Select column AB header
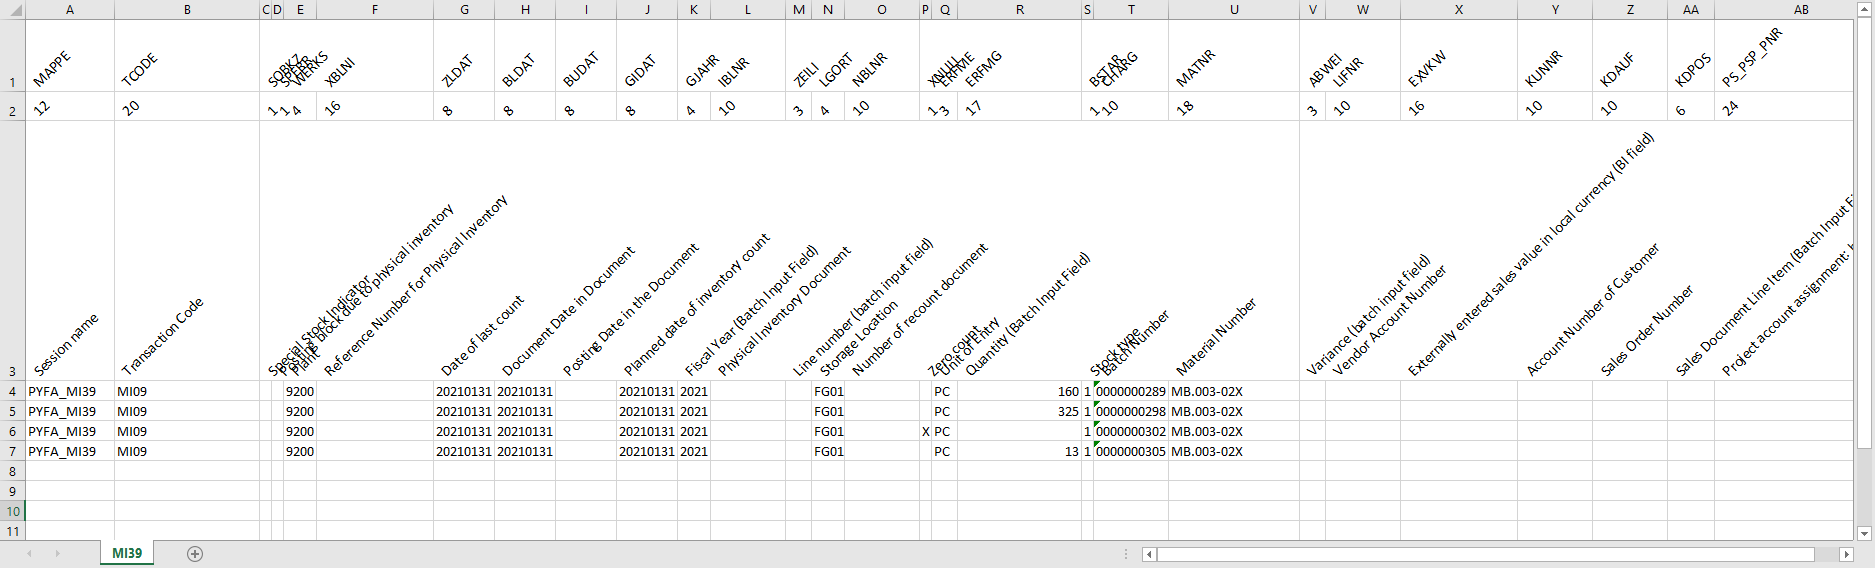The height and width of the screenshot is (568, 1875). point(1800,10)
